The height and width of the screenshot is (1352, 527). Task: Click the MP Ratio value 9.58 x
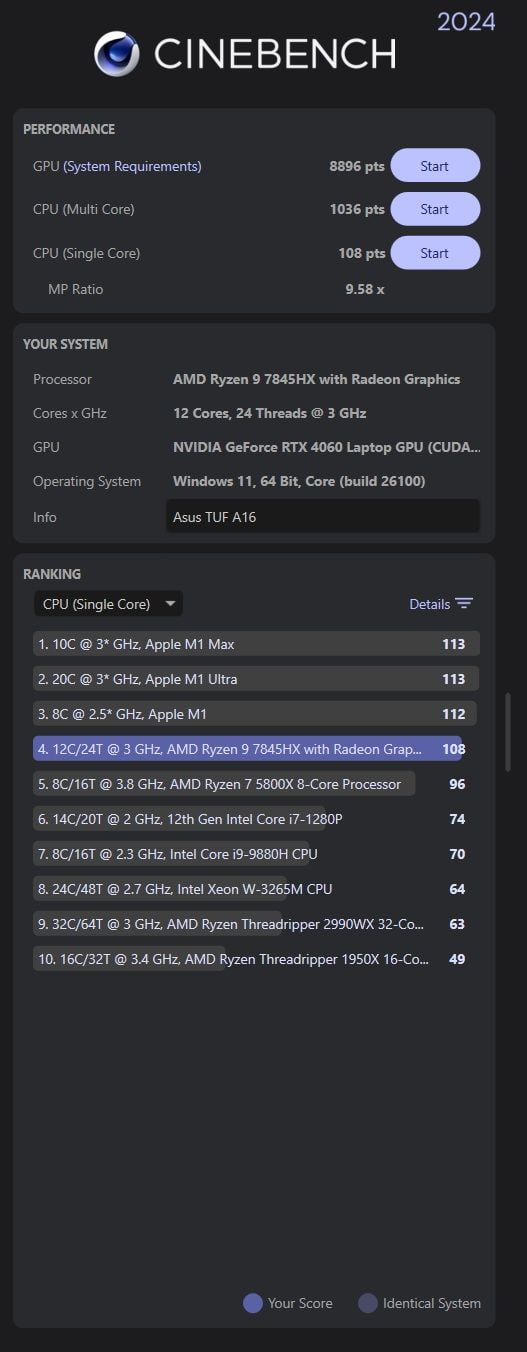pyautogui.click(x=365, y=289)
